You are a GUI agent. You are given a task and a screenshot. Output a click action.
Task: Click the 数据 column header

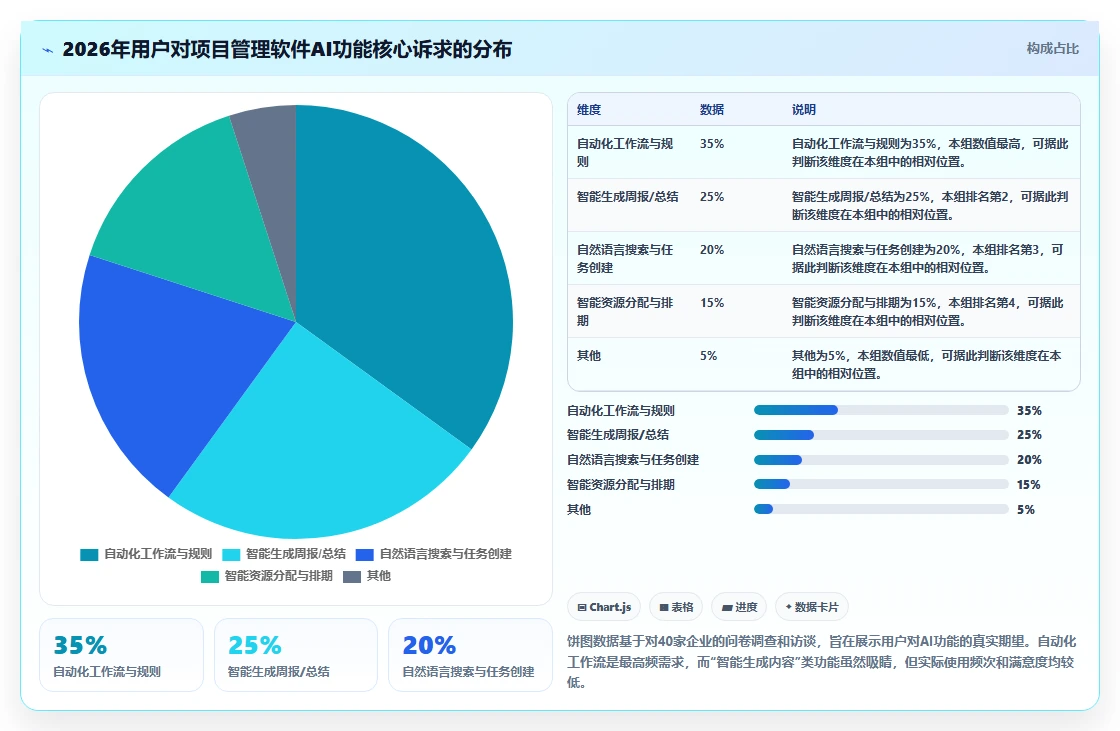click(711, 109)
